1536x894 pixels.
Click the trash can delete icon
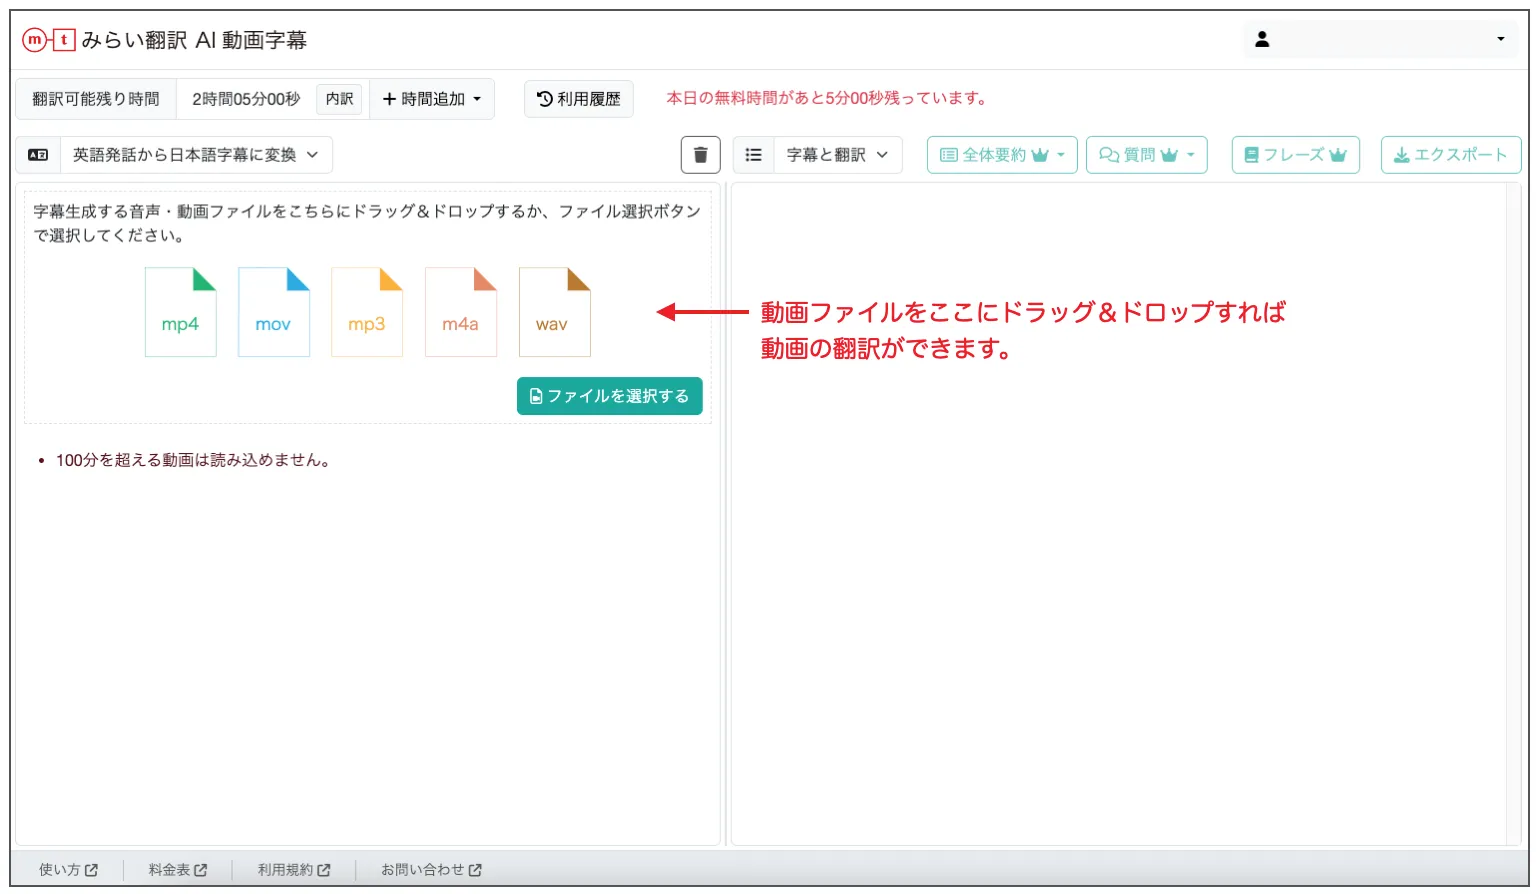click(700, 154)
